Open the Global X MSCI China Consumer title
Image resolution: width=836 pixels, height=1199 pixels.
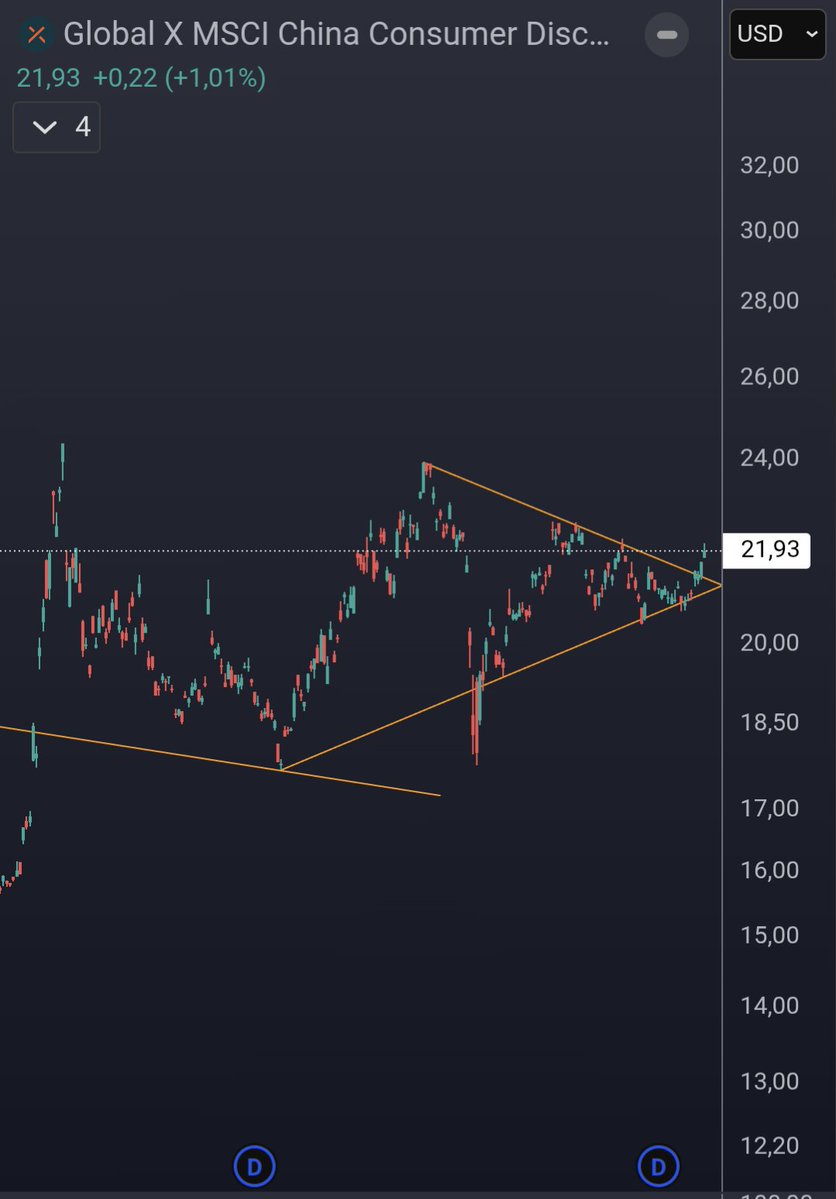(337, 34)
